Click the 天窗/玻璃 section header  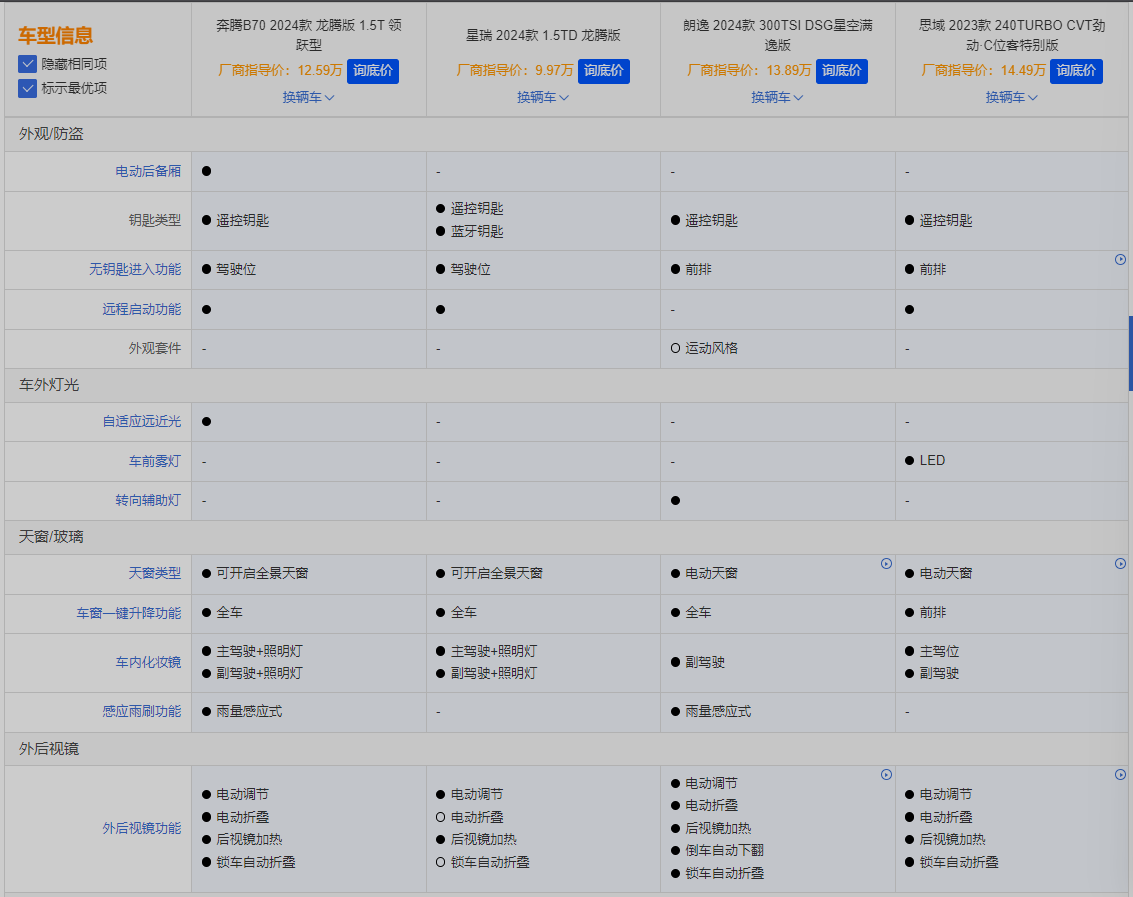(51, 537)
